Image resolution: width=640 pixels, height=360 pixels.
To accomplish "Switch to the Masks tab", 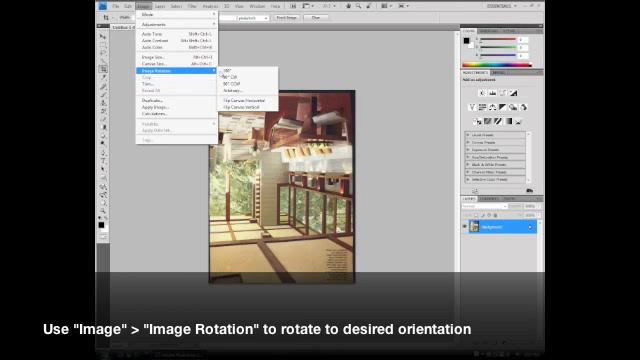I will tap(499, 73).
